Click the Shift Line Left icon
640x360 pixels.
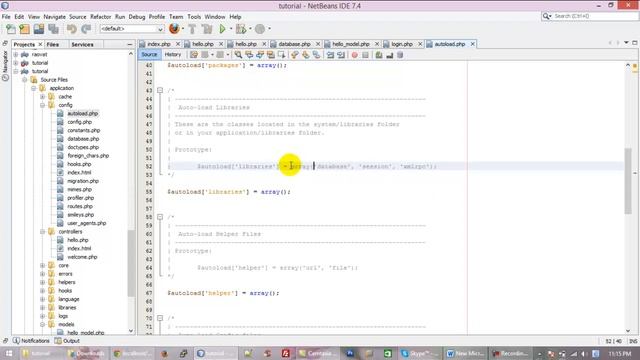point(330,55)
